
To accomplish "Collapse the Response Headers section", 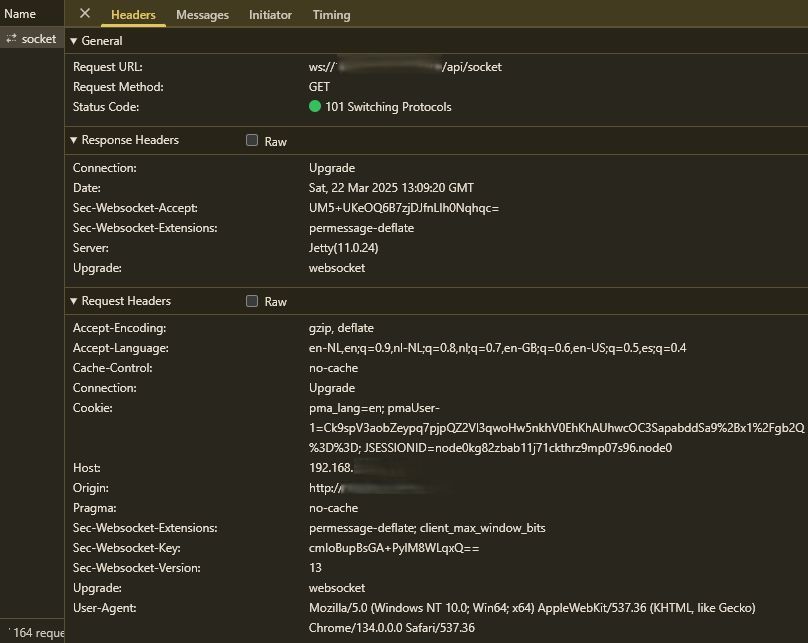I will (x=74, y=141).
